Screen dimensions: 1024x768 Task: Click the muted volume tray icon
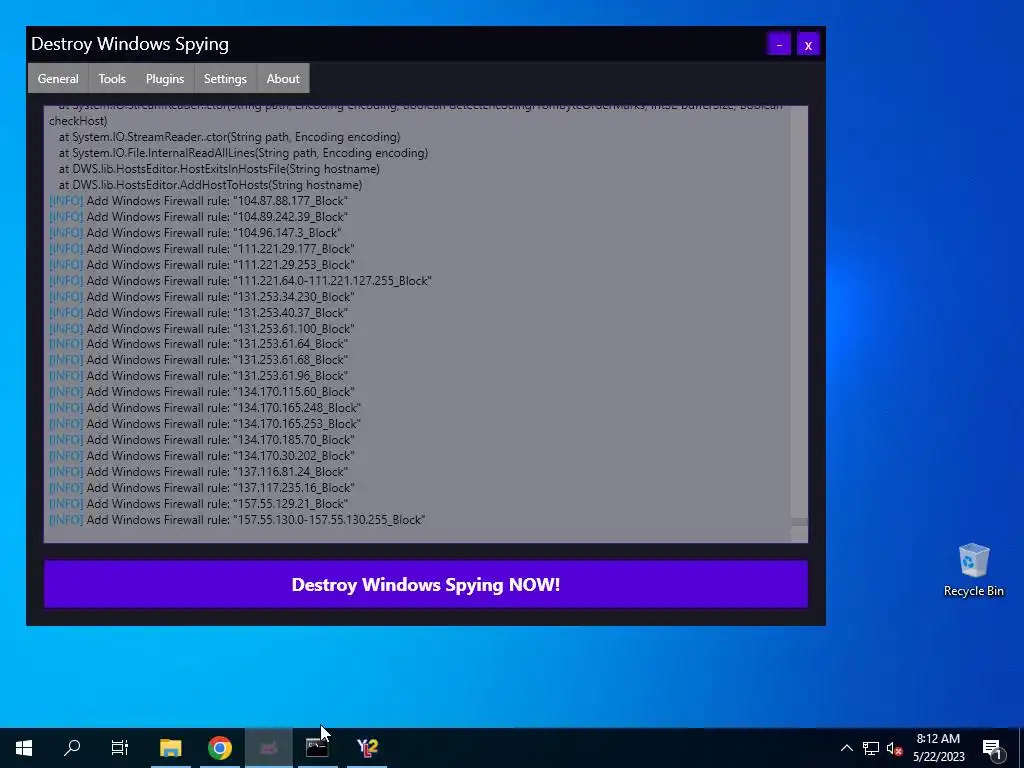click(894, 748)
